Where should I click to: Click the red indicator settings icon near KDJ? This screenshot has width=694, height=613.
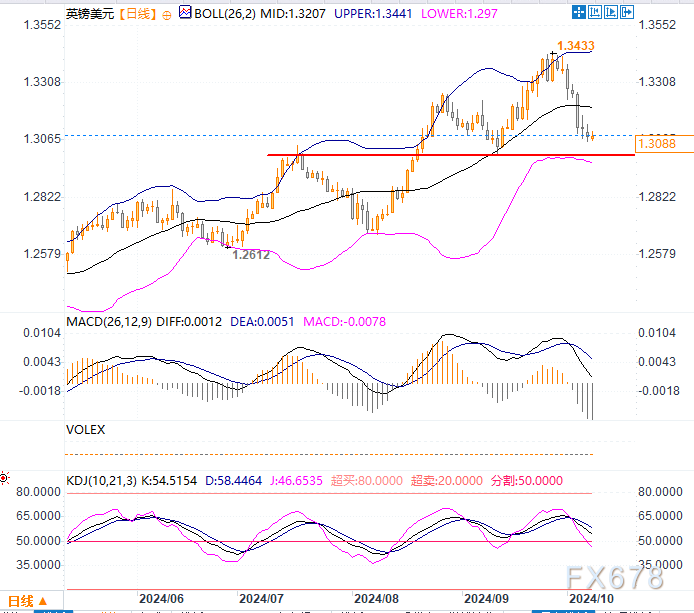4,478
